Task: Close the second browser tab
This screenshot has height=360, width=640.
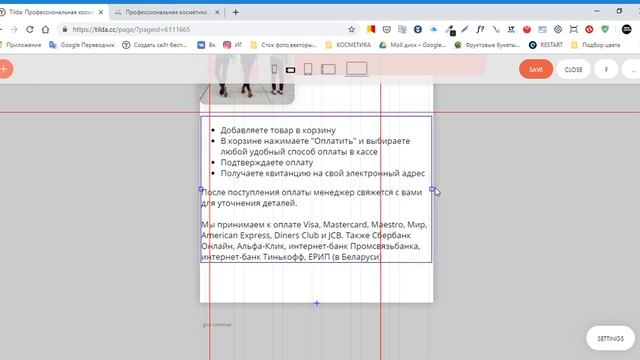Action: (217, 12)
